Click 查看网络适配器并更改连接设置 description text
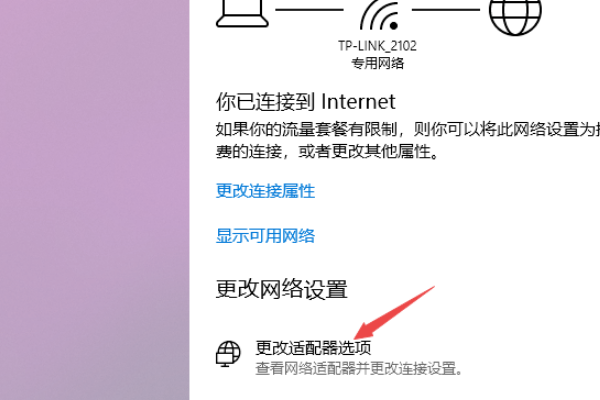Viewport: 600px width, 400px height. click(x=359, y=369)
